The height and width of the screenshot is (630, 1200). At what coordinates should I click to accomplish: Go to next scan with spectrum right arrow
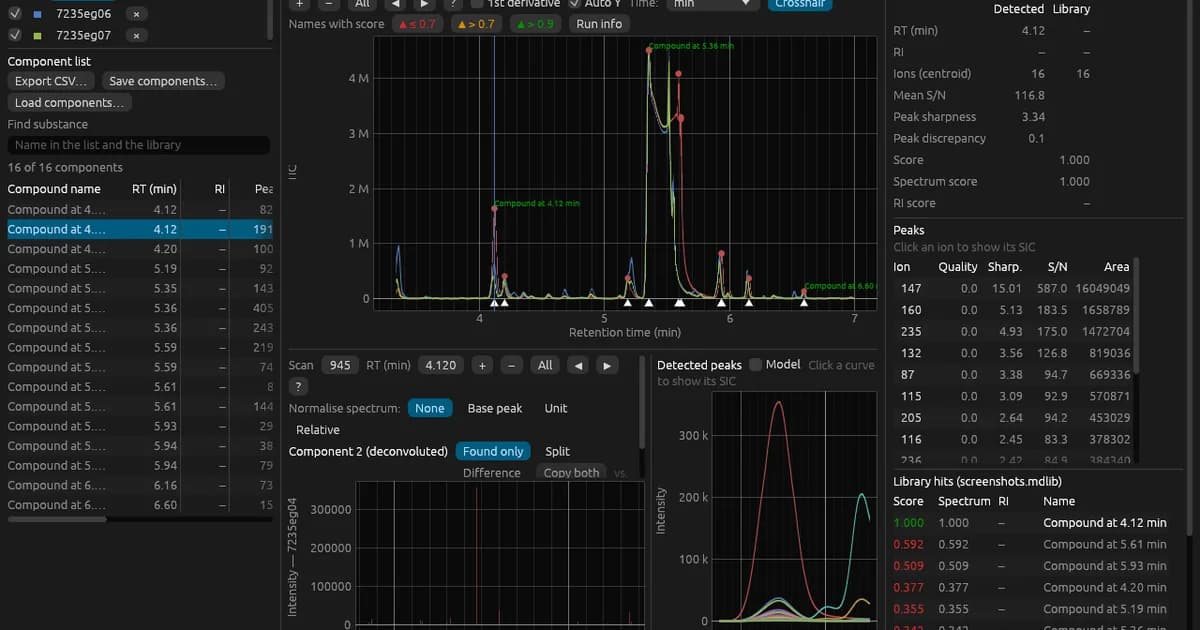[x=607, y=365]
